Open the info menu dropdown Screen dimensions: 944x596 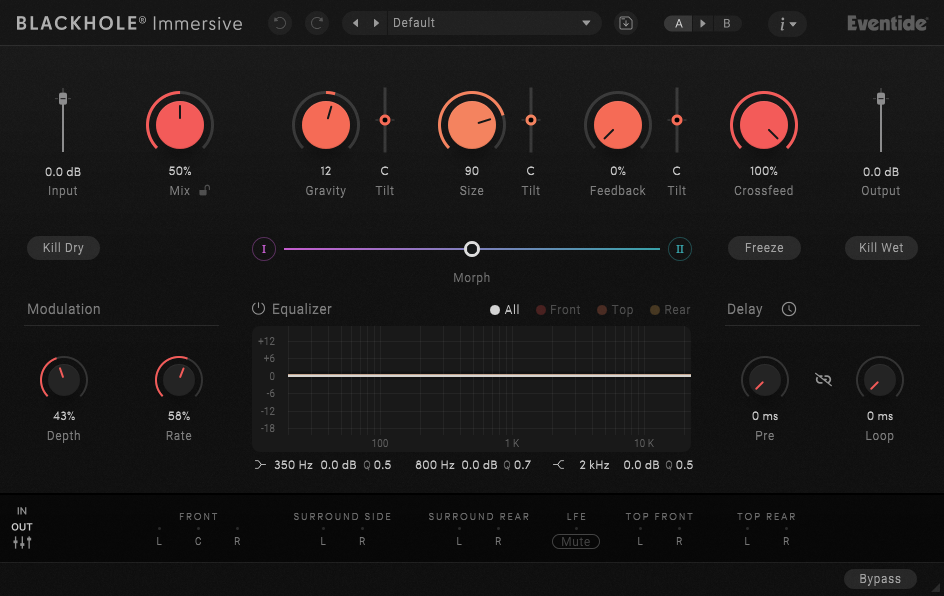point(787,24)
